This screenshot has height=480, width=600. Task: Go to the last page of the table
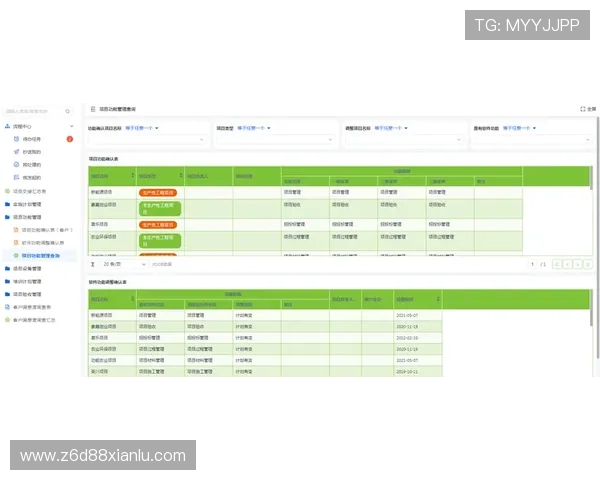[x=588, y=264]
